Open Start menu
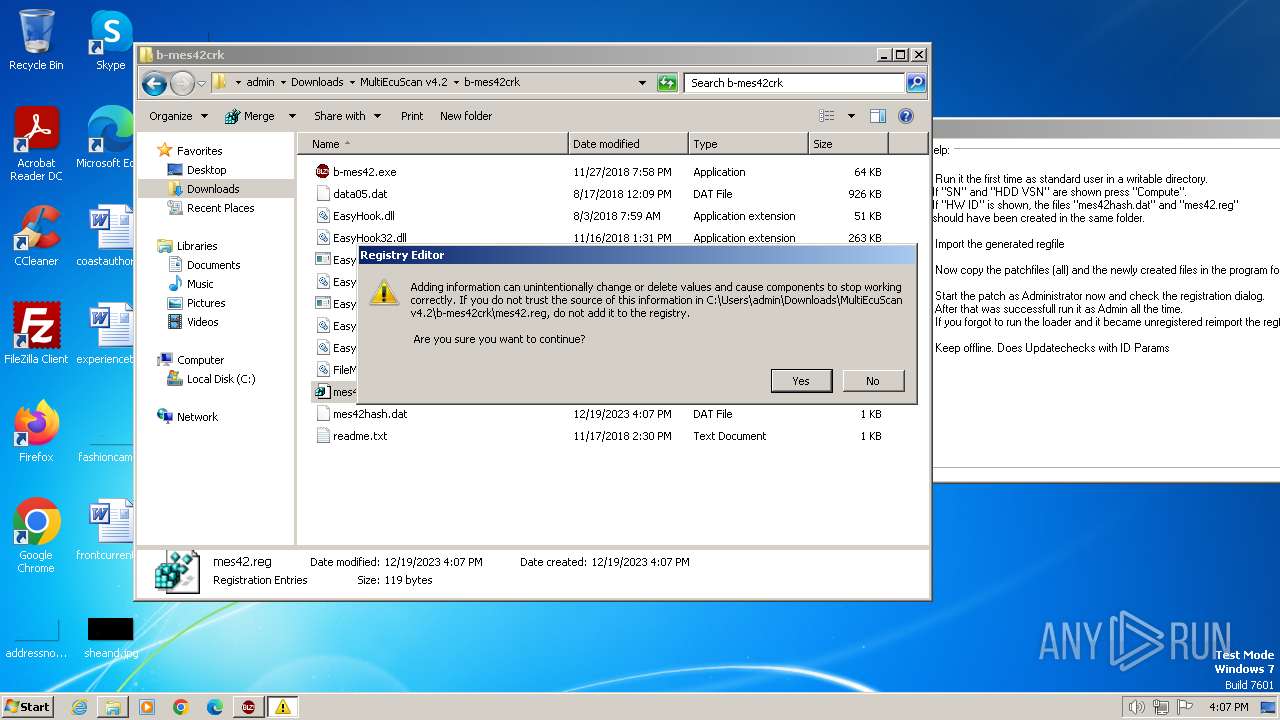The width and height of the screenshot is (1280, 720). (x=27, y=707)
